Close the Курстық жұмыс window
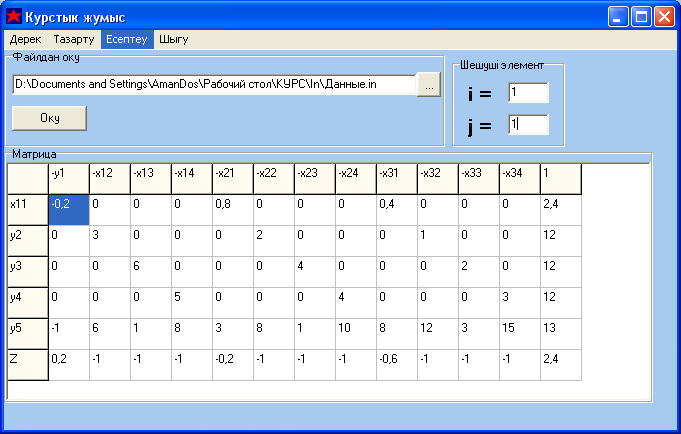The image size is (681, 434). (x=664, y=17)
